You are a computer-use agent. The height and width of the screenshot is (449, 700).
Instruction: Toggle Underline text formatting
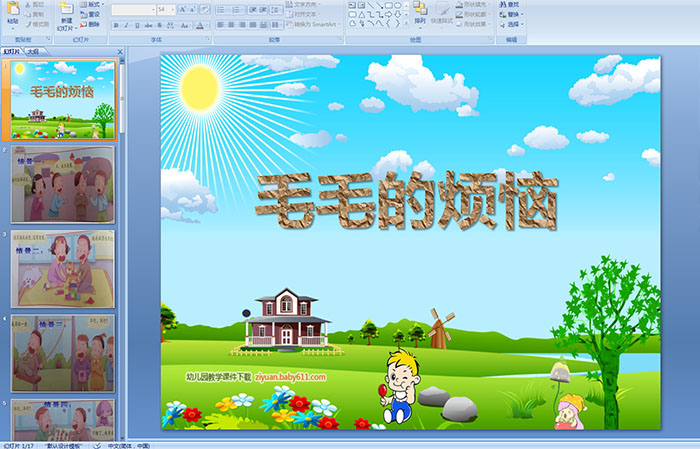[x=138, y=25]
